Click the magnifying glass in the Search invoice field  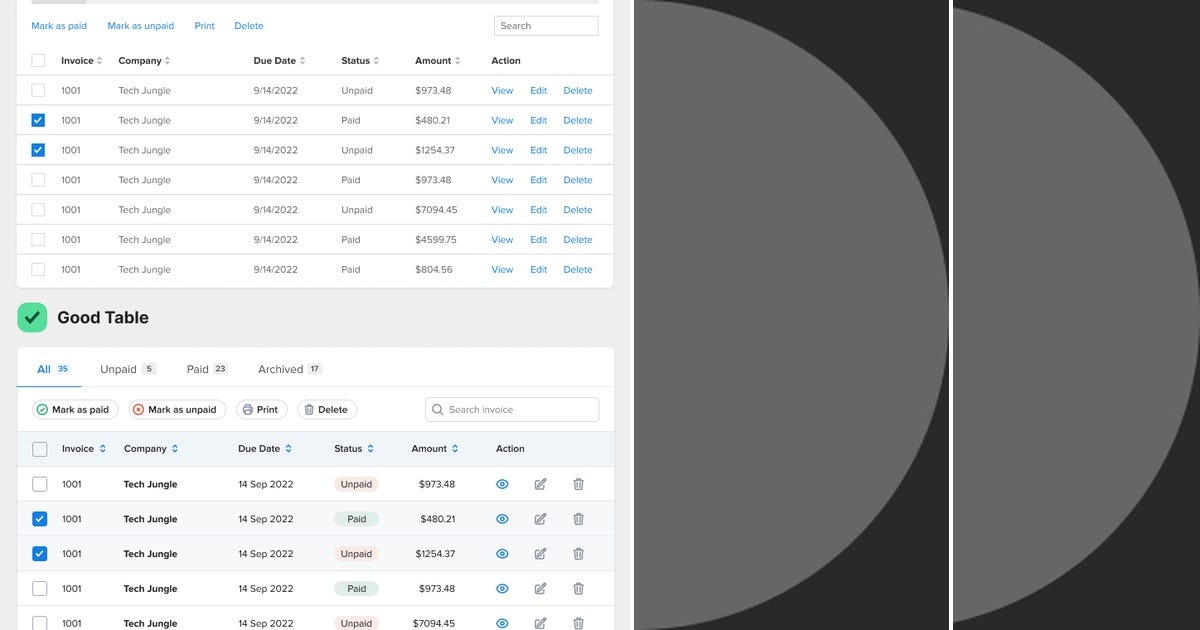click(x=437, y=409)
